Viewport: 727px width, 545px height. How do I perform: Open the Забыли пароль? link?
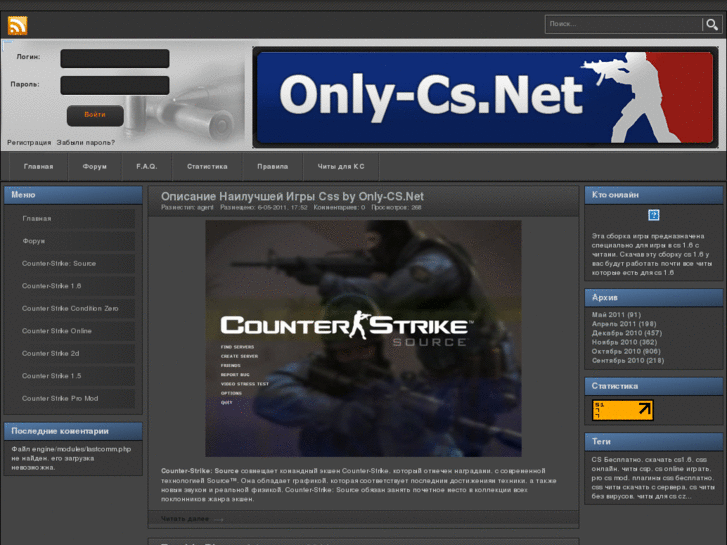click(x=86, y=142)
